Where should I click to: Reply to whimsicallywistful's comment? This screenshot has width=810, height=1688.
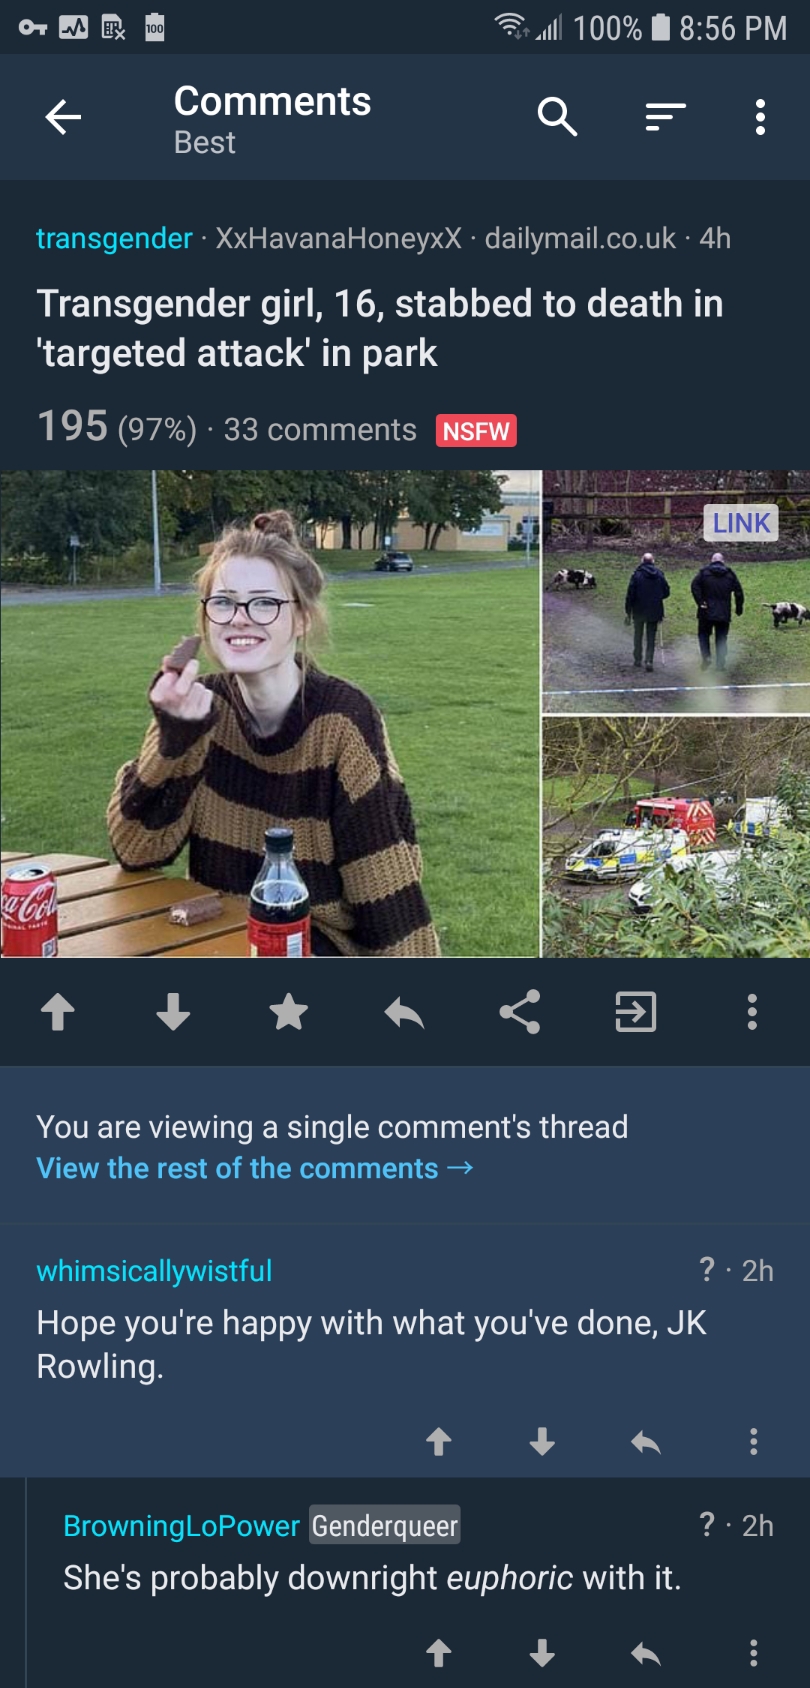pyautogui.click(x=646, y=1441)
